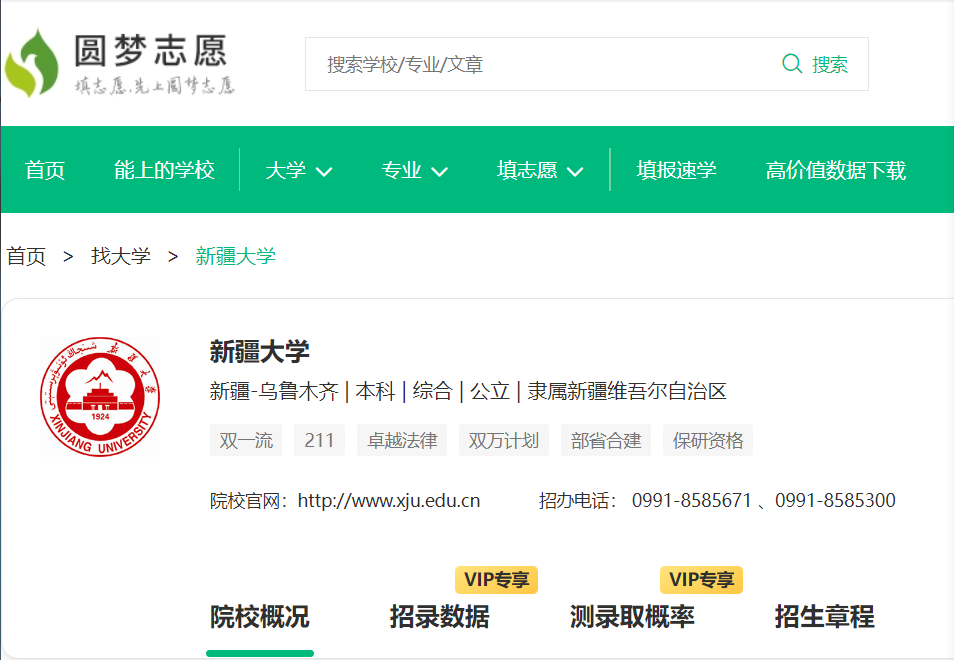This screenshot has width=954, height=660.
Task: Click the 圆梦志愿 leaf logo
Action: point(32,63)
